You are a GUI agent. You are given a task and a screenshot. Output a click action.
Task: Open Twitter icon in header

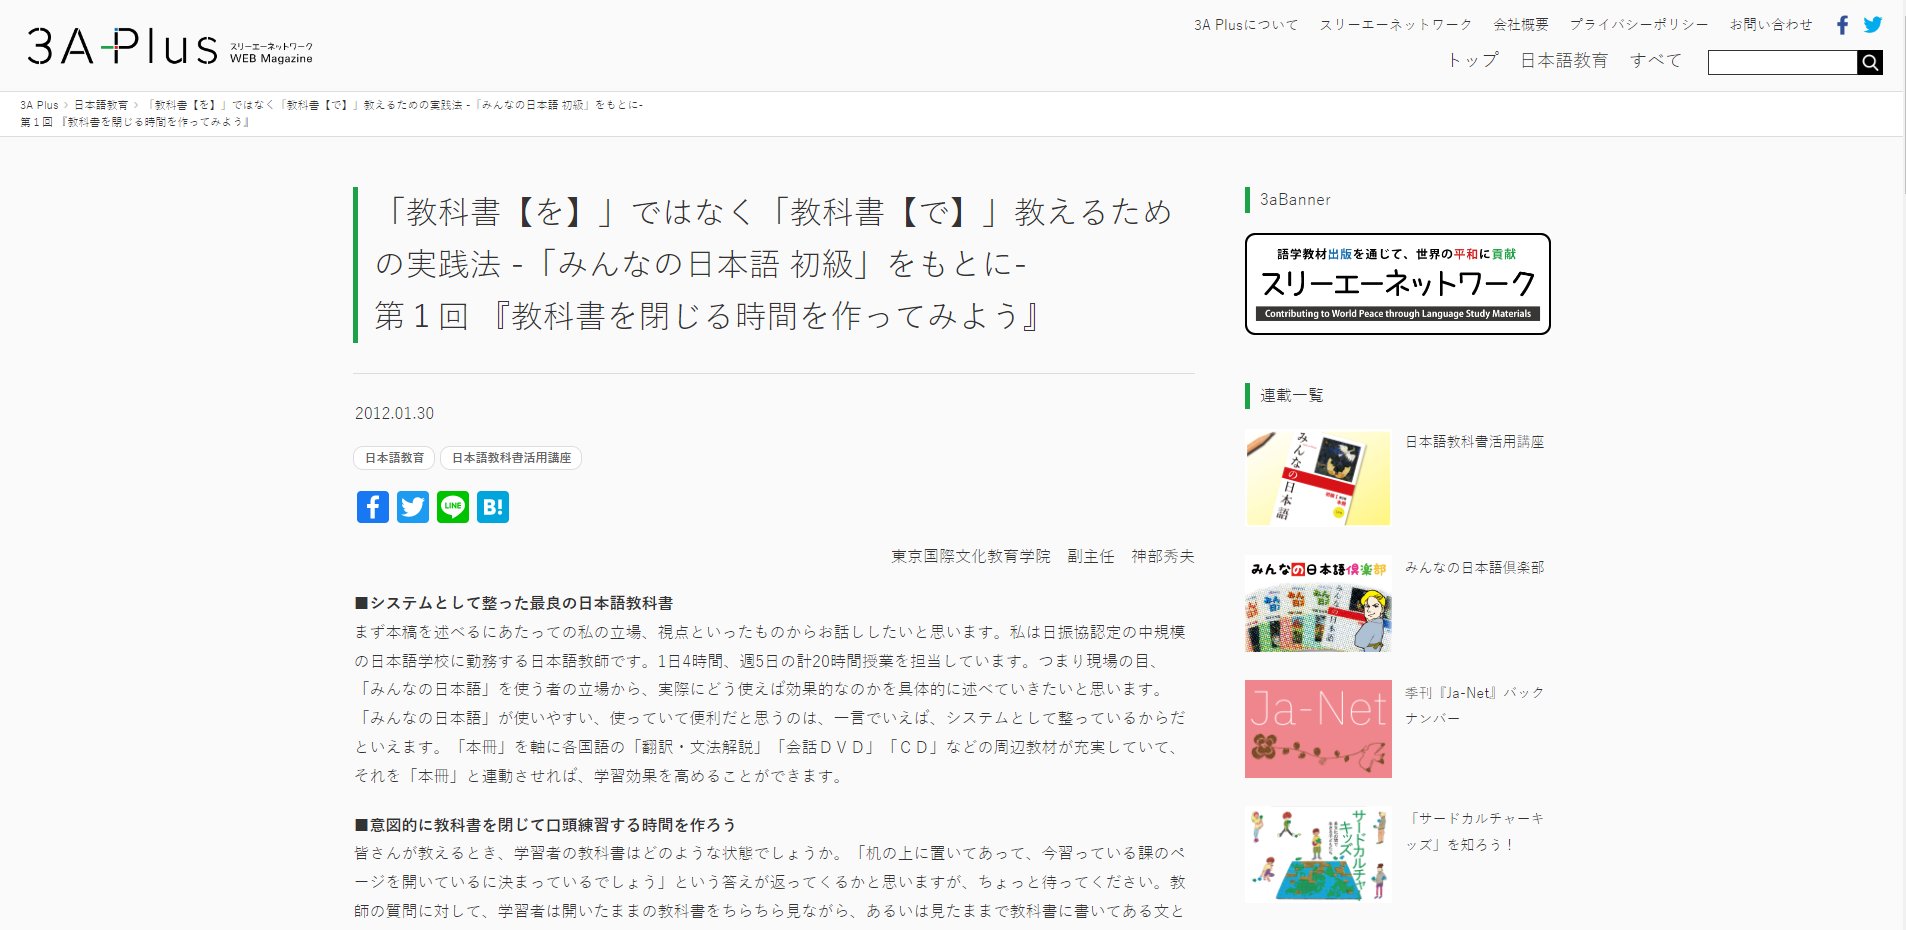(x=1873, y=25)
